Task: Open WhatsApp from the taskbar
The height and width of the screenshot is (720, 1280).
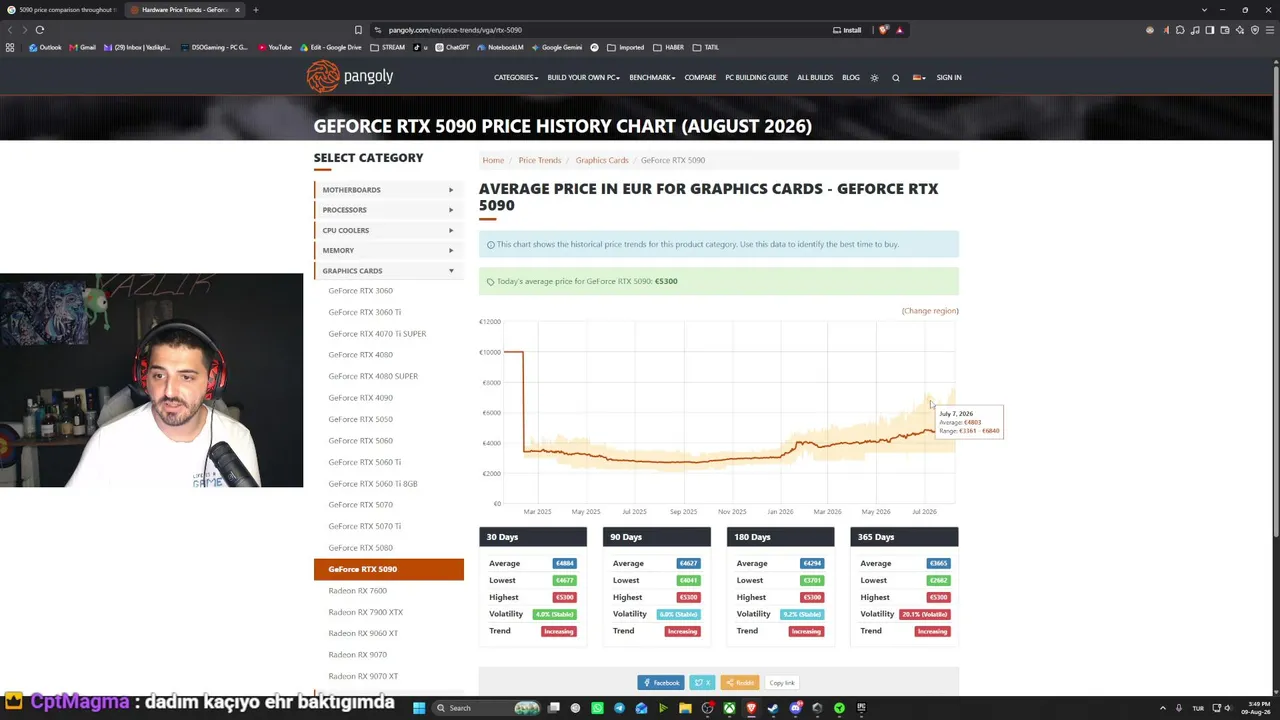Action: (597, 708)
